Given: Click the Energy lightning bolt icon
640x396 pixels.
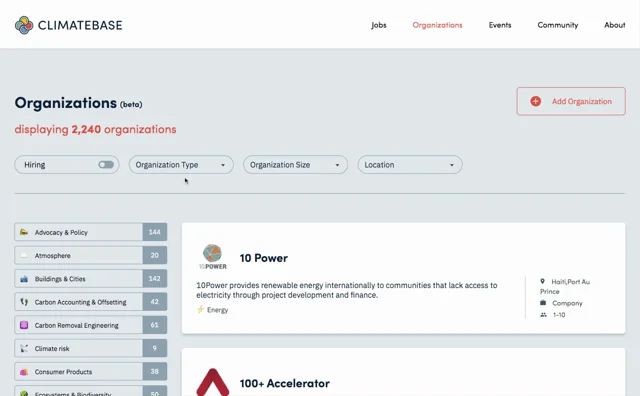Looking at the screenshot, I should (x=200, y=309).
